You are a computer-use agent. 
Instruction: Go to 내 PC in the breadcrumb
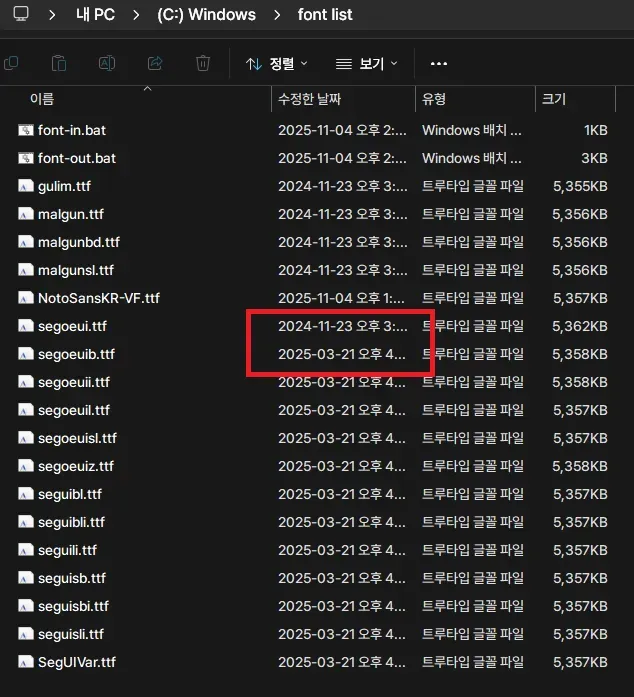tap(93, 15)
